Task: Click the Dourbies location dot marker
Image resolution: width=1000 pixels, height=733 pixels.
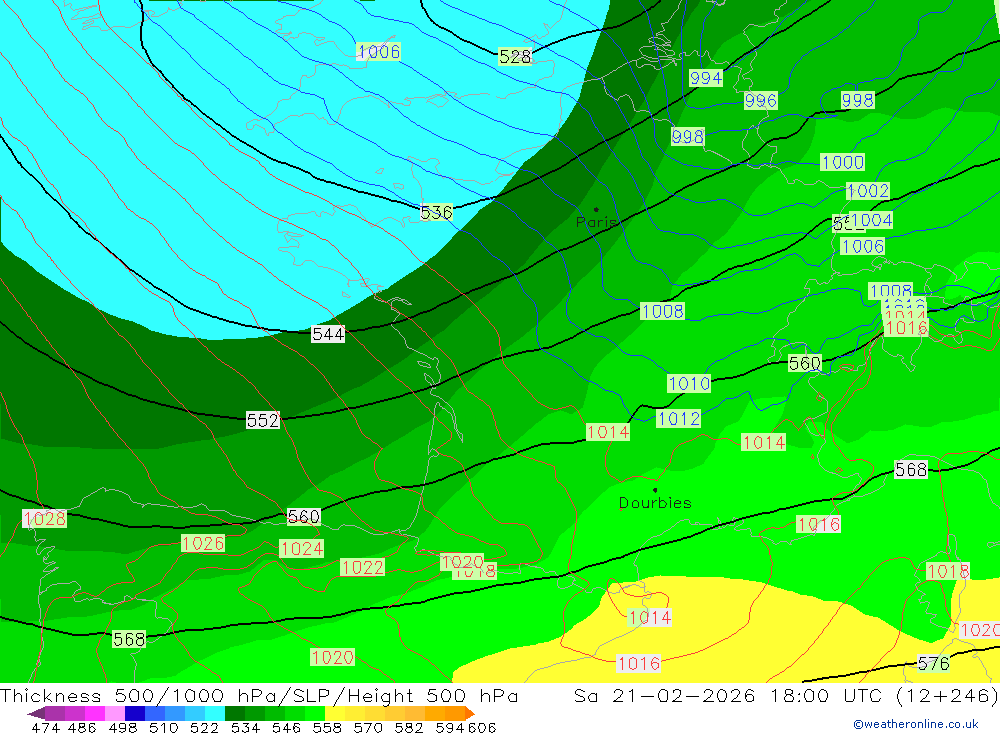Action: (655, 490)
